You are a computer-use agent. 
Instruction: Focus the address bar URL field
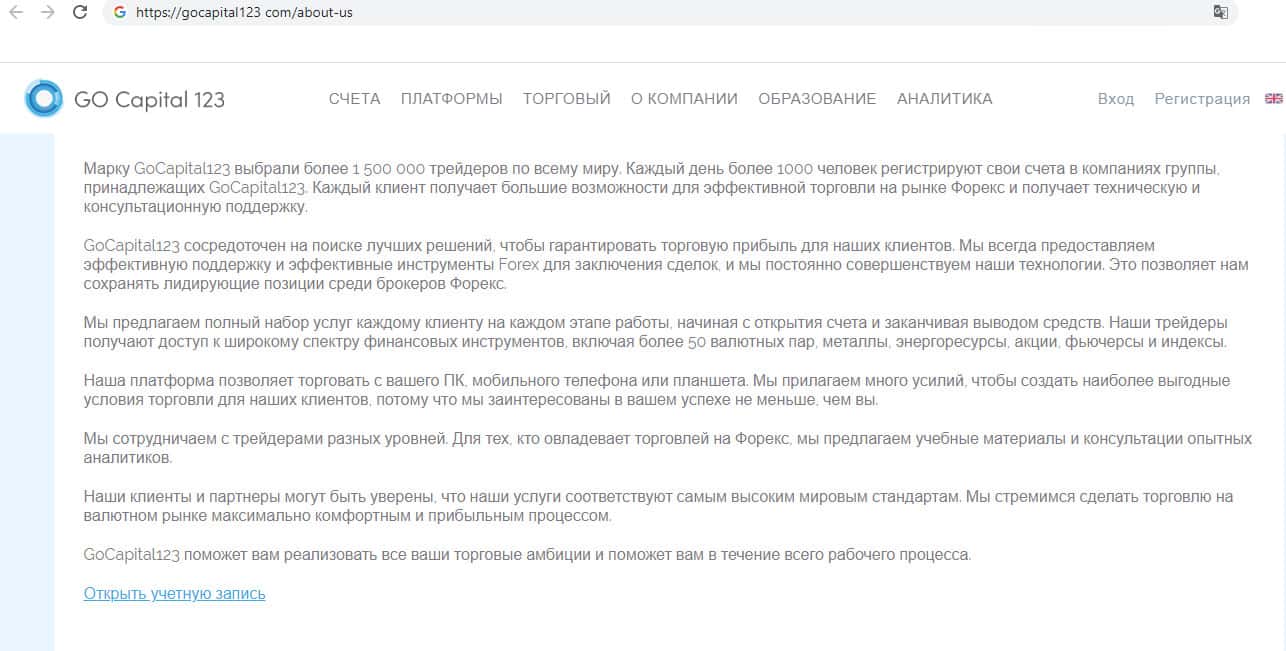click(670, 13)
